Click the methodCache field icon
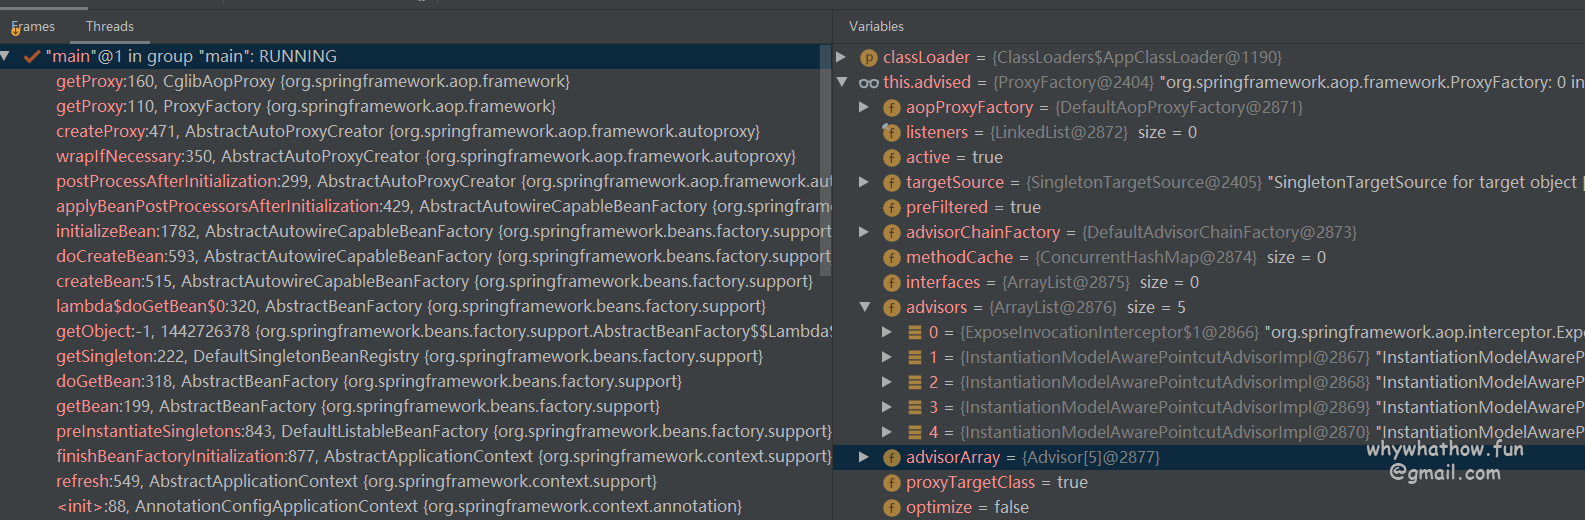Screen dimensions: 1585x520 click(x=891, y=258)
